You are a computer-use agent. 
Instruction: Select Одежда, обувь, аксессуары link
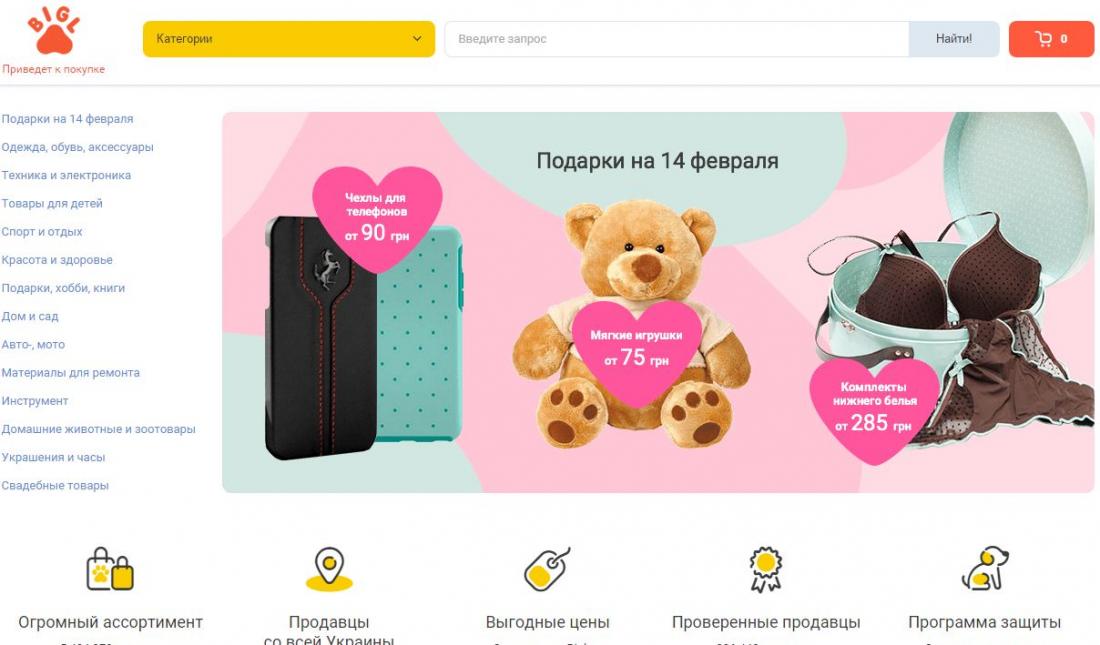(77, 147)
